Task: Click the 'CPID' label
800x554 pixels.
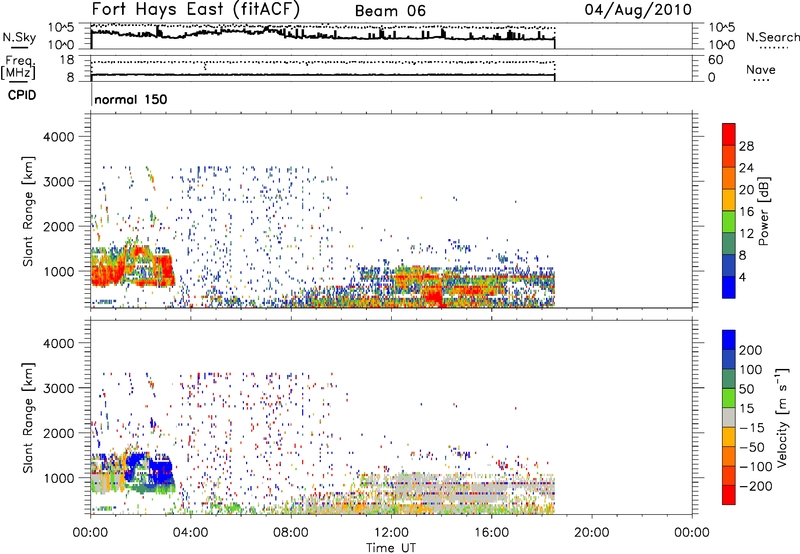Action: point(22,95)
